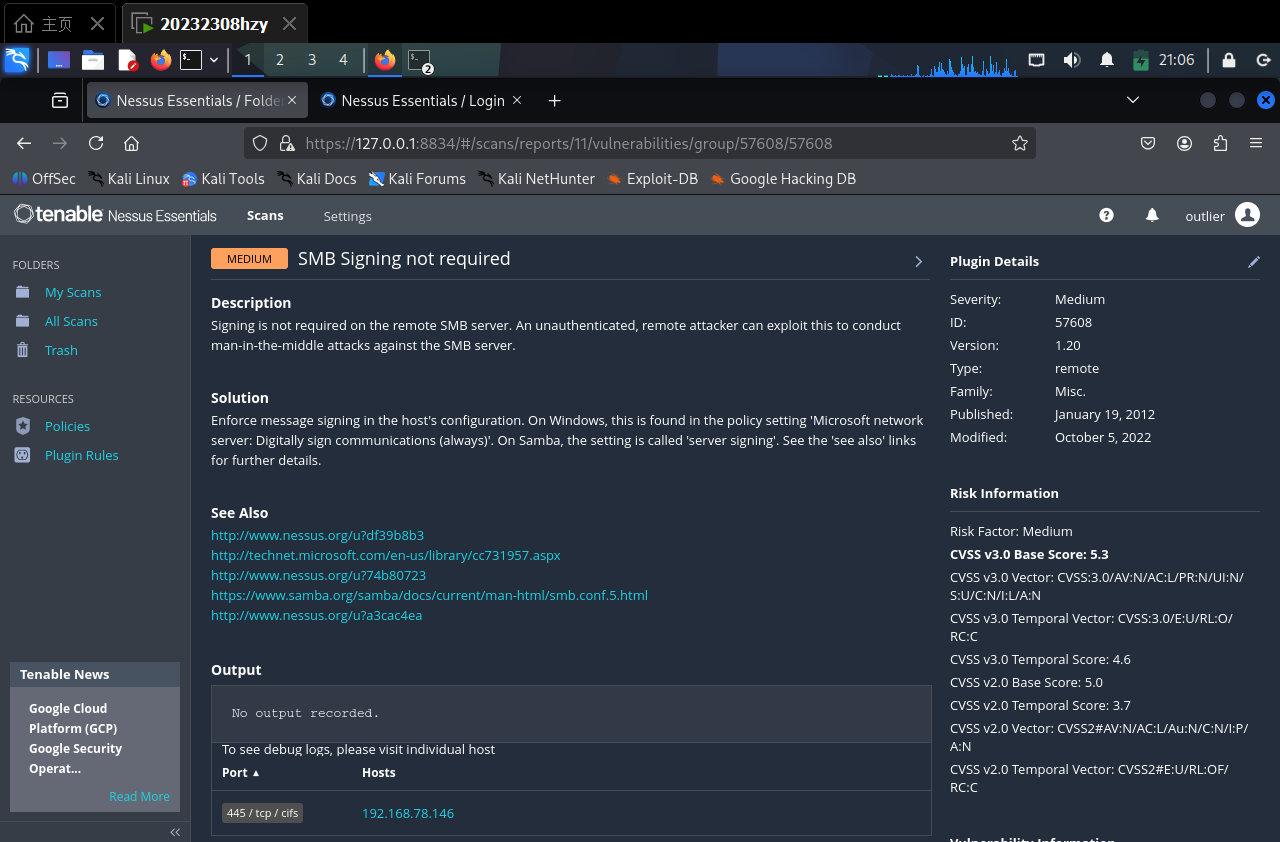Open a new browser tab
Image resolution: width=1280 pixels, height=842 pixels.
click(x=555, y=100)
